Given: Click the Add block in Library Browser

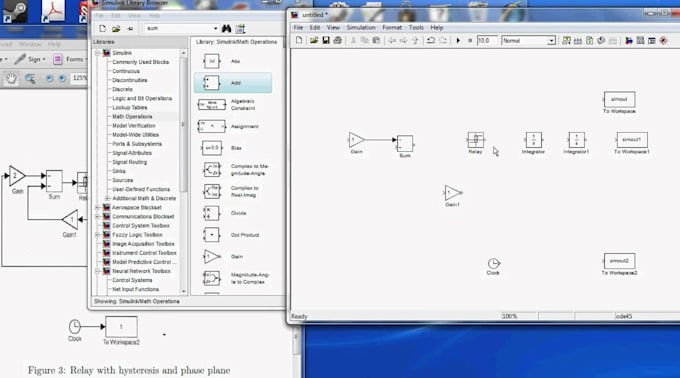Looking at the screenshot, I should [233, 83].
